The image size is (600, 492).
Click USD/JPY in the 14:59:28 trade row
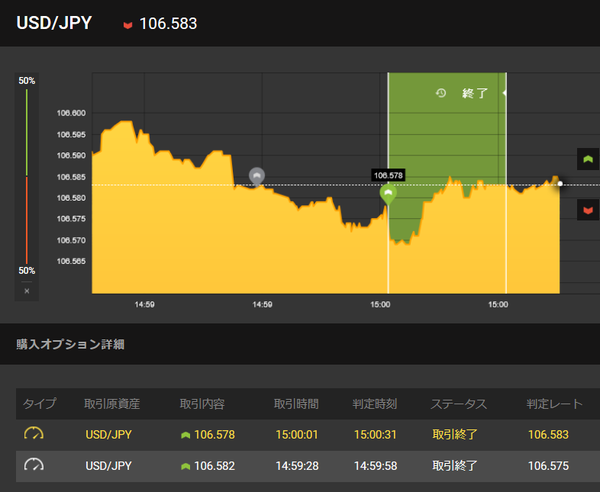[x=109, y=466]
